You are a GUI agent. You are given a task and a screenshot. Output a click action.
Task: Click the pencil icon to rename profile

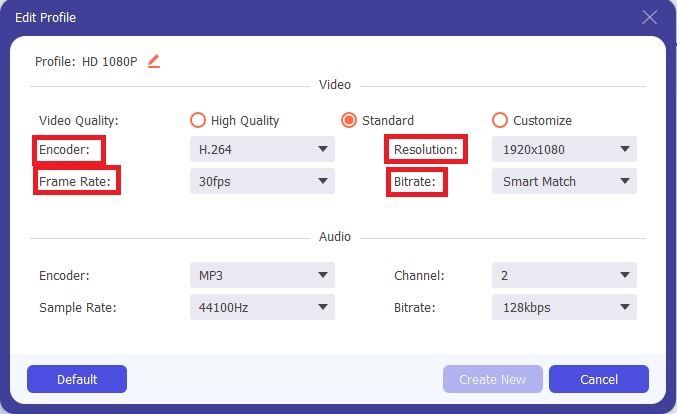[153, 61]
